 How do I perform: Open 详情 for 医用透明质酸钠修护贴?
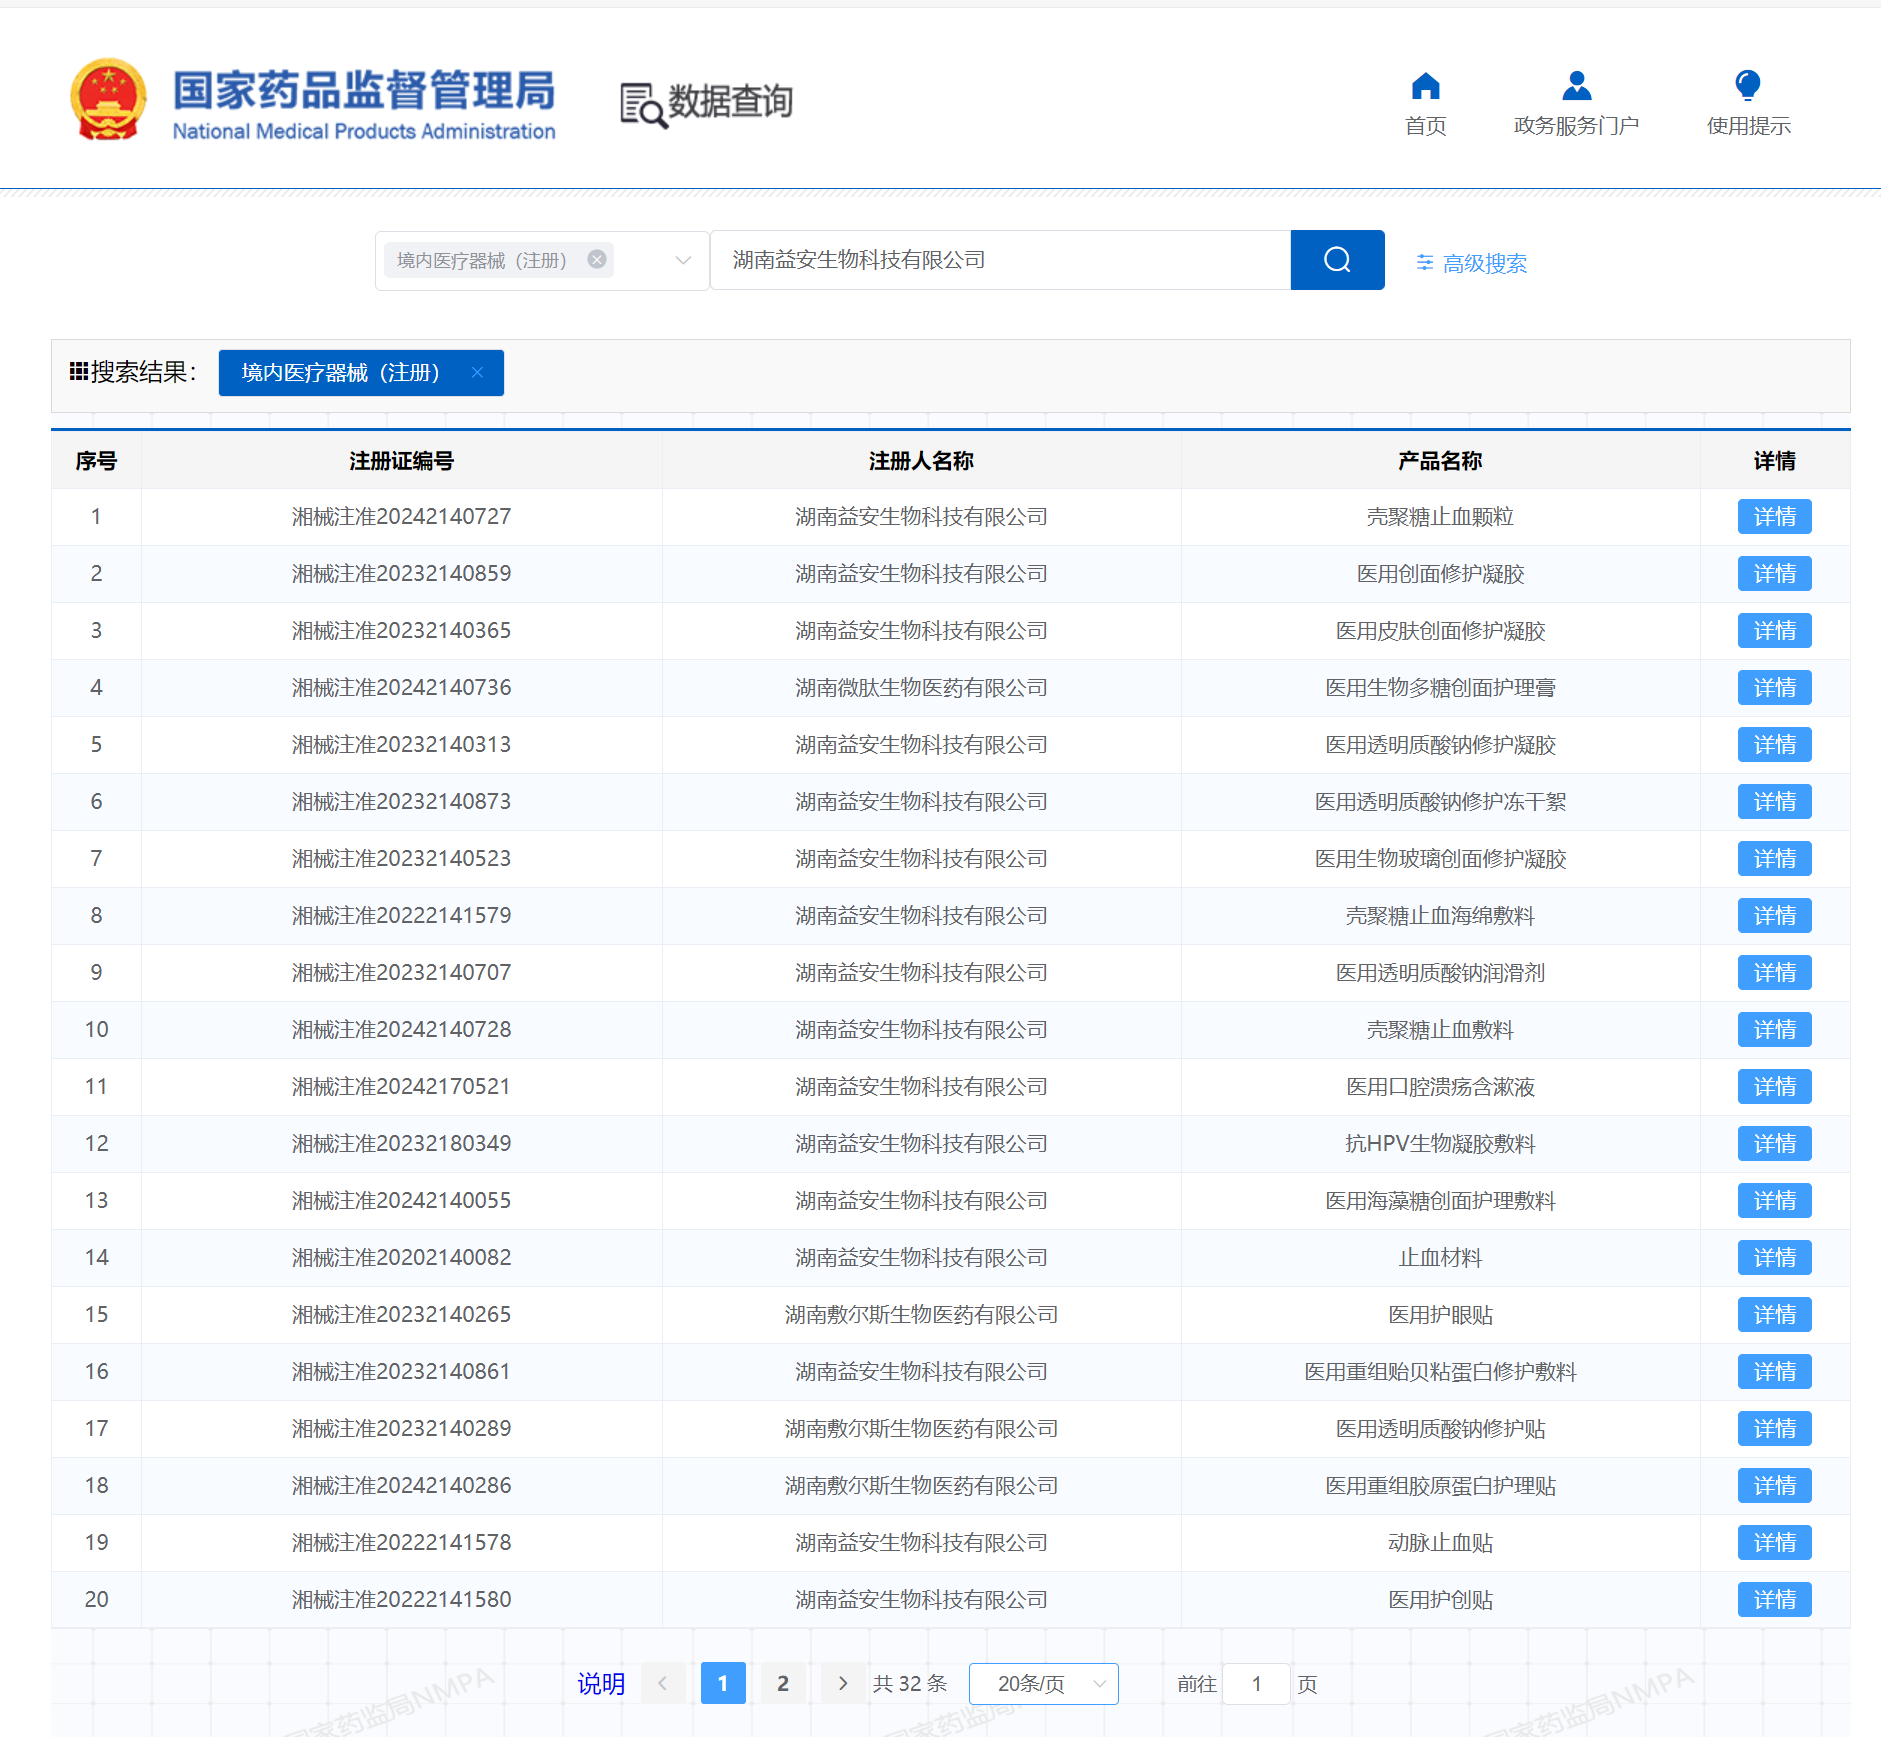[x=1774, y=1429]
